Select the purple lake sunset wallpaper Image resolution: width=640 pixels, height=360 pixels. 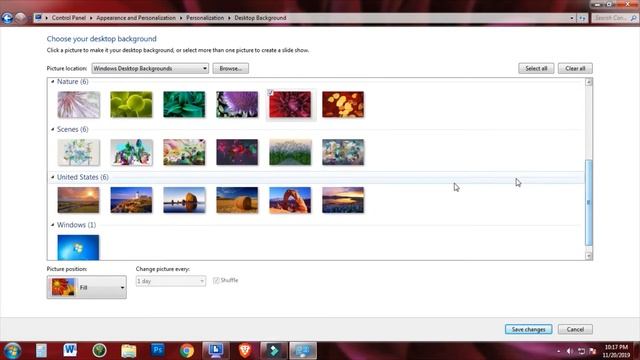click(x=343, y=200)
